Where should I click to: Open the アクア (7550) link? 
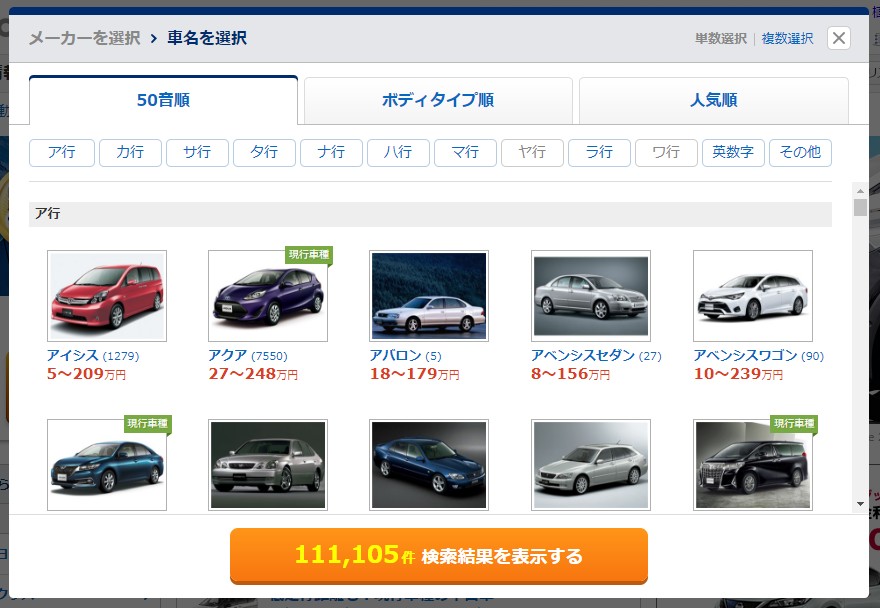click(248, 355)
